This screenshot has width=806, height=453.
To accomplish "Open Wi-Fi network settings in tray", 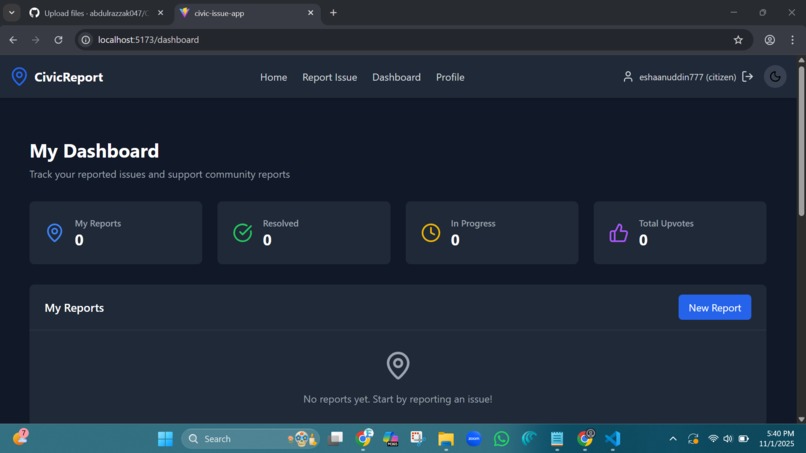I will (713, 439).
